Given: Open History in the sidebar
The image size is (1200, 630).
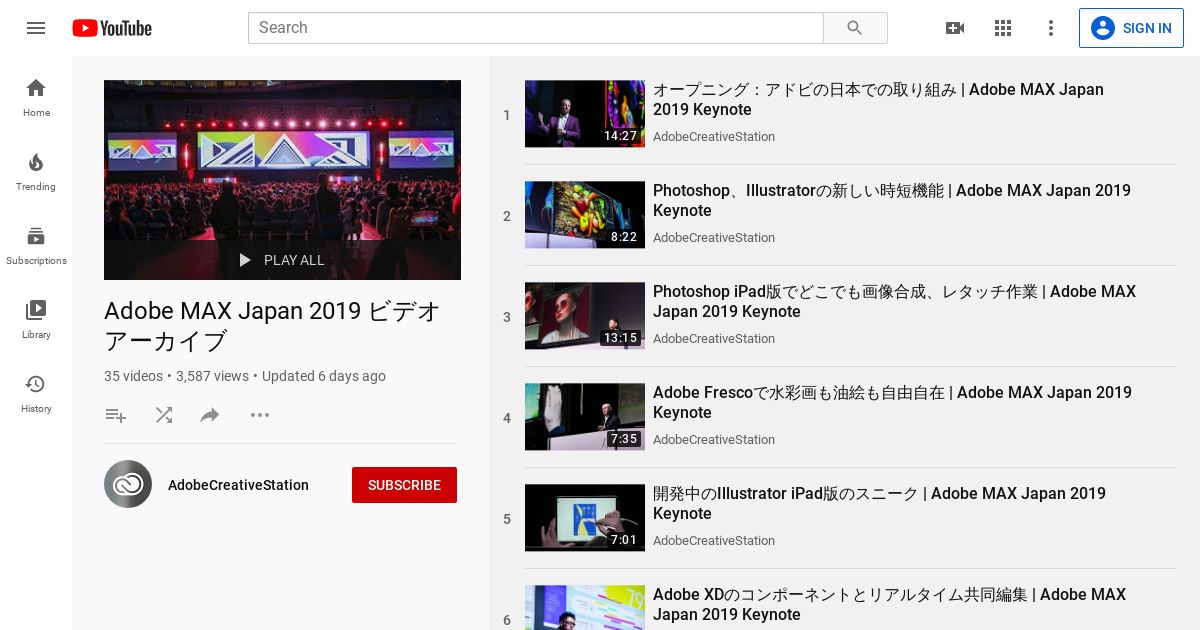Looking at the screenshot, I should coord(36,394).
